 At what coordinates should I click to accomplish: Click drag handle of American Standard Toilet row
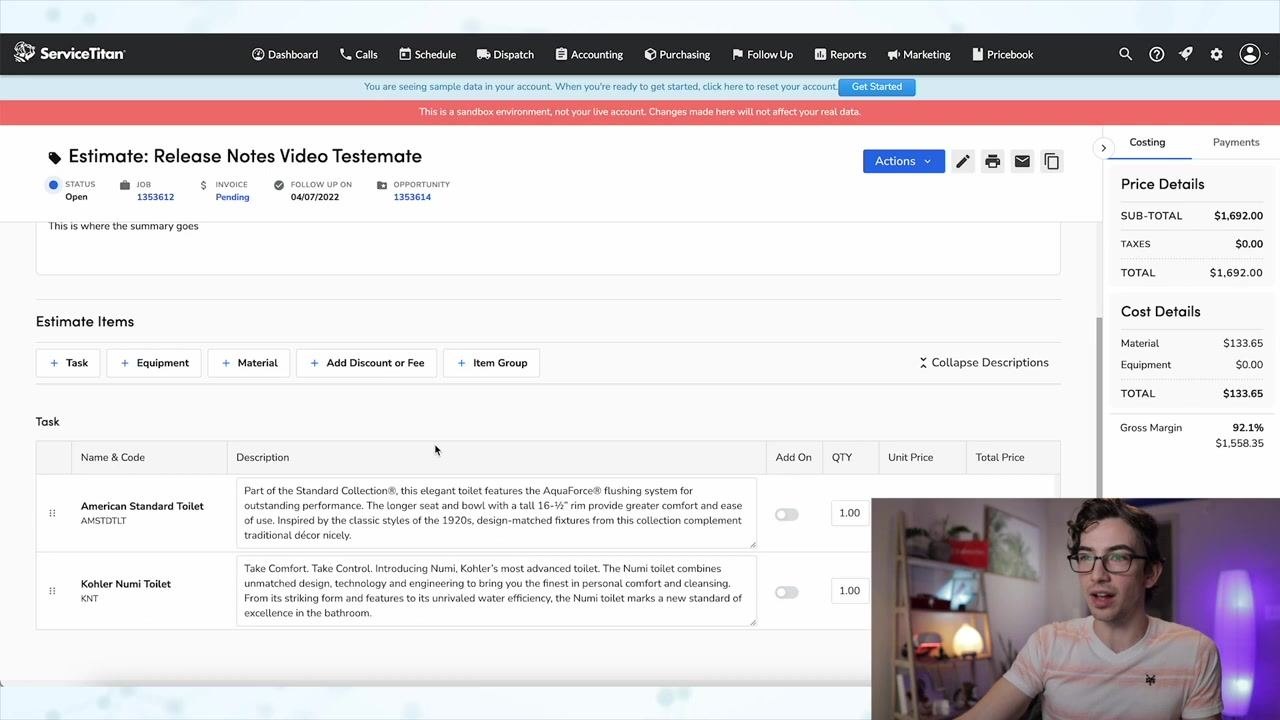[x=52, y=513]
